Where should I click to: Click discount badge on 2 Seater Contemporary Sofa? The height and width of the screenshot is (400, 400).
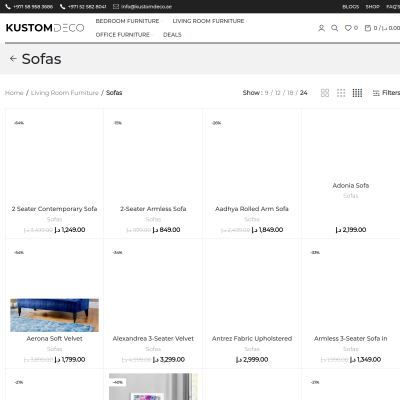(x=19, y=123)
